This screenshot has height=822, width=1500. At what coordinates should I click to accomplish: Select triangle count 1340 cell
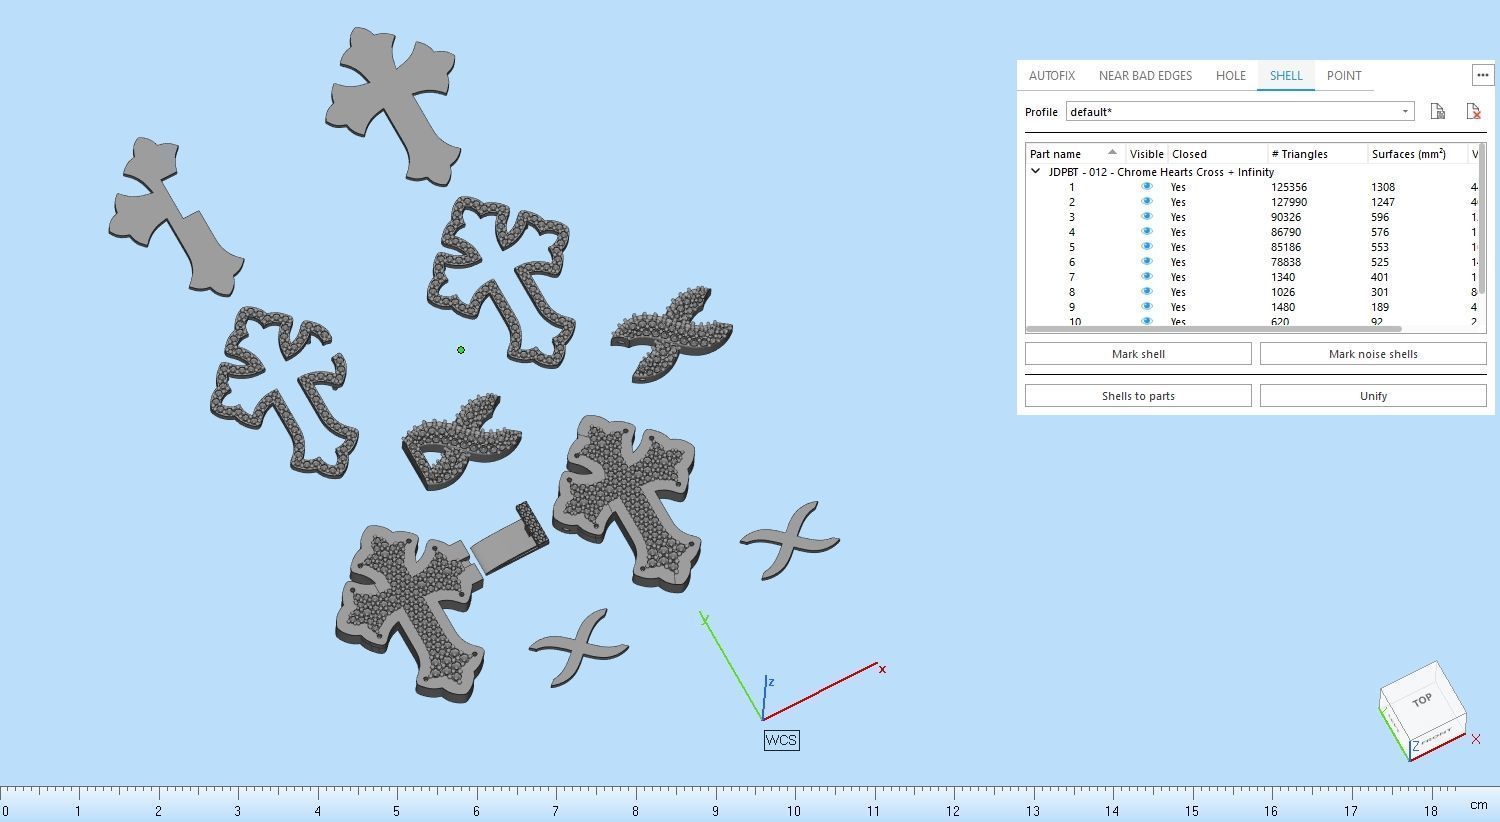pyautogui.click(x=1283, y=277)
